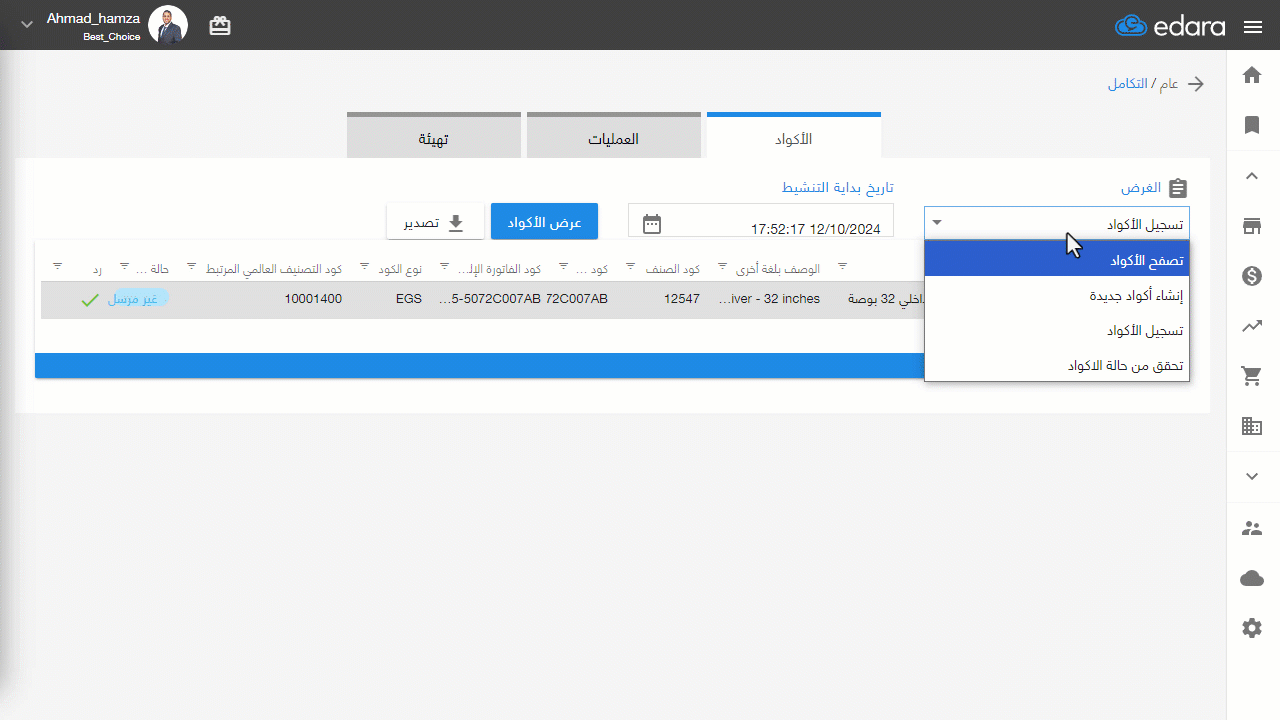This screenshot has height=720, width=1280.
Task: Collapse sidebar section with up chevron
Action: pos(1252,176)
